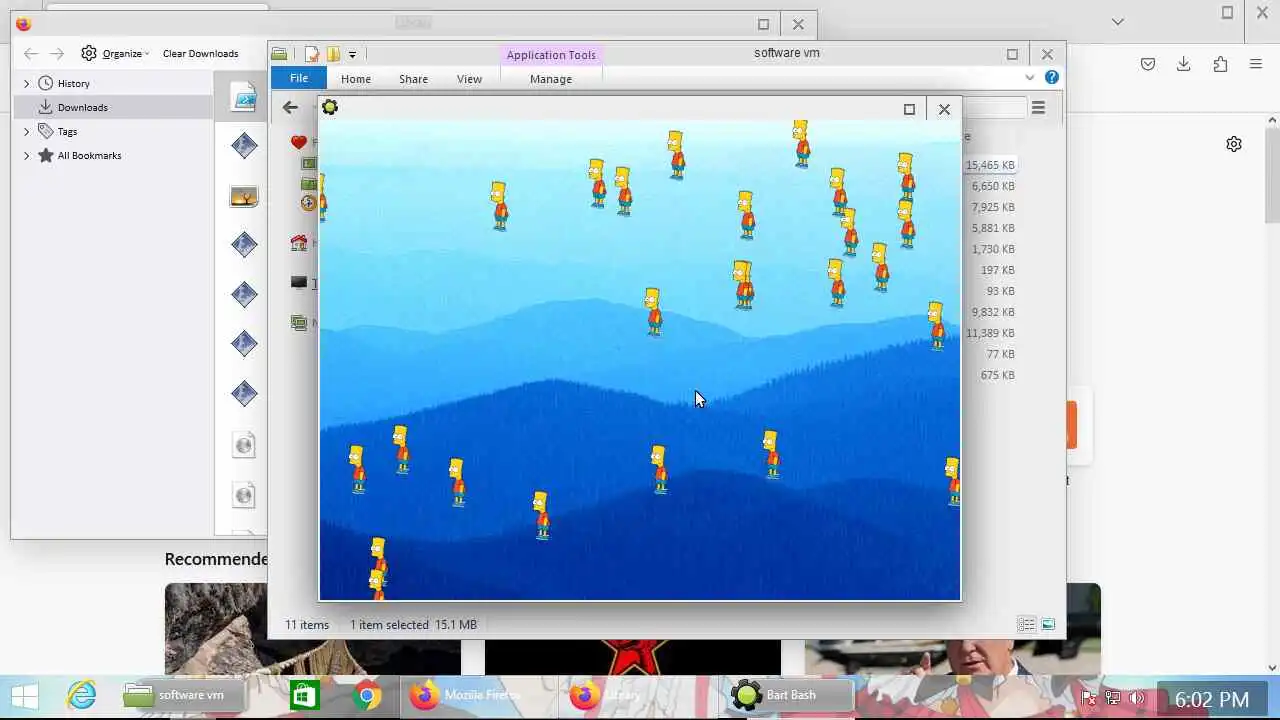This screenshot has width=1280, height=720.
Task: Open the Home ribbon tab
Action: (x=355, y=79)
